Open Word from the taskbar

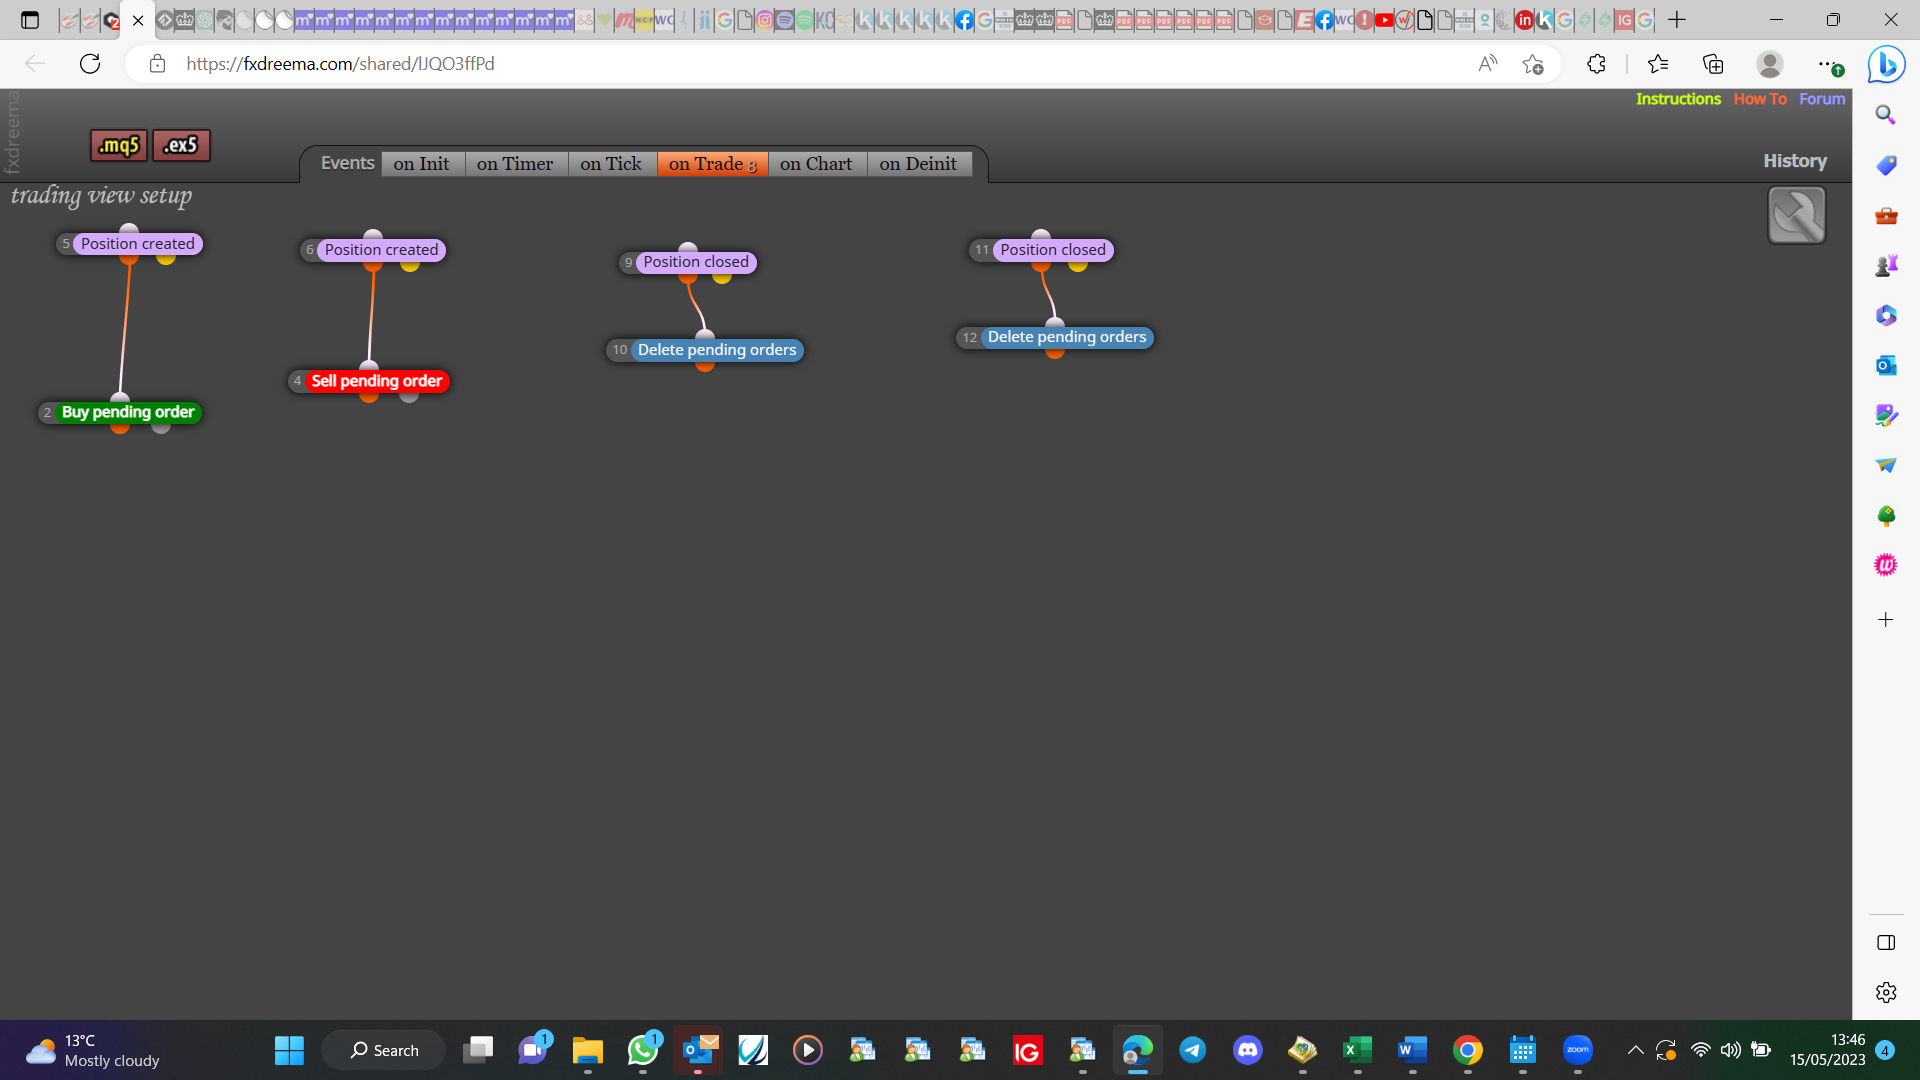click(1413, 1050)
